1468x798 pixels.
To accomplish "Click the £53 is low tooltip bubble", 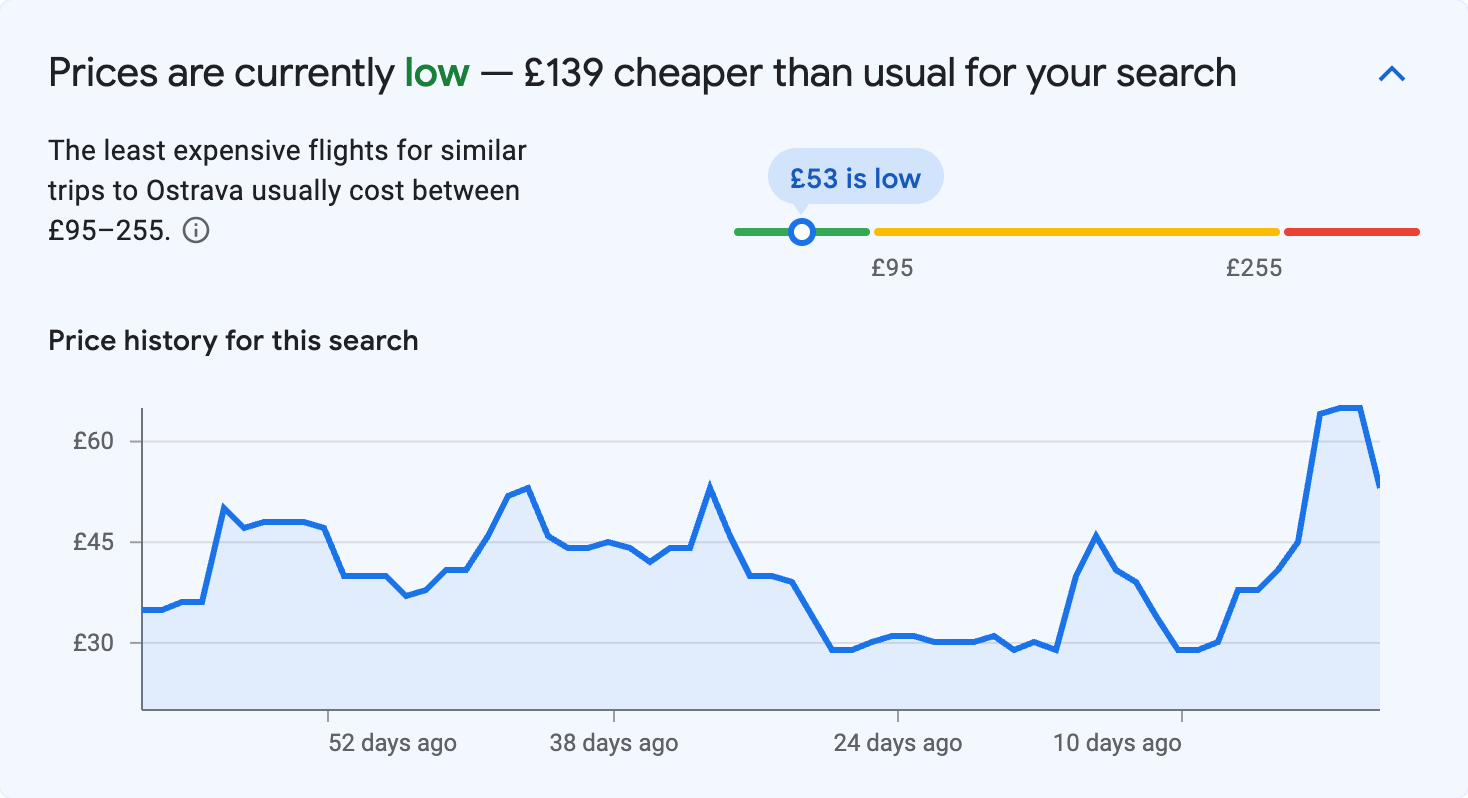I will point(855,177).
